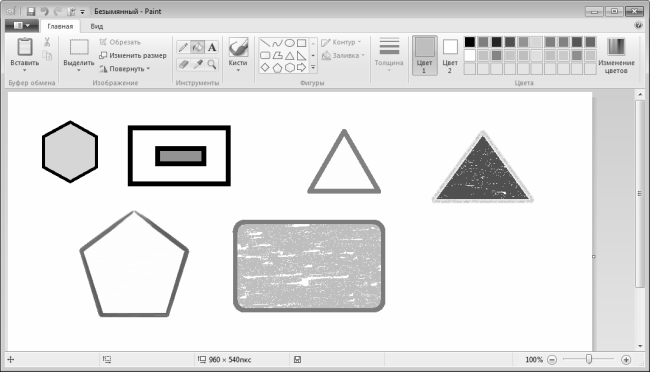Select the Eraser tool

coord(183,64)
